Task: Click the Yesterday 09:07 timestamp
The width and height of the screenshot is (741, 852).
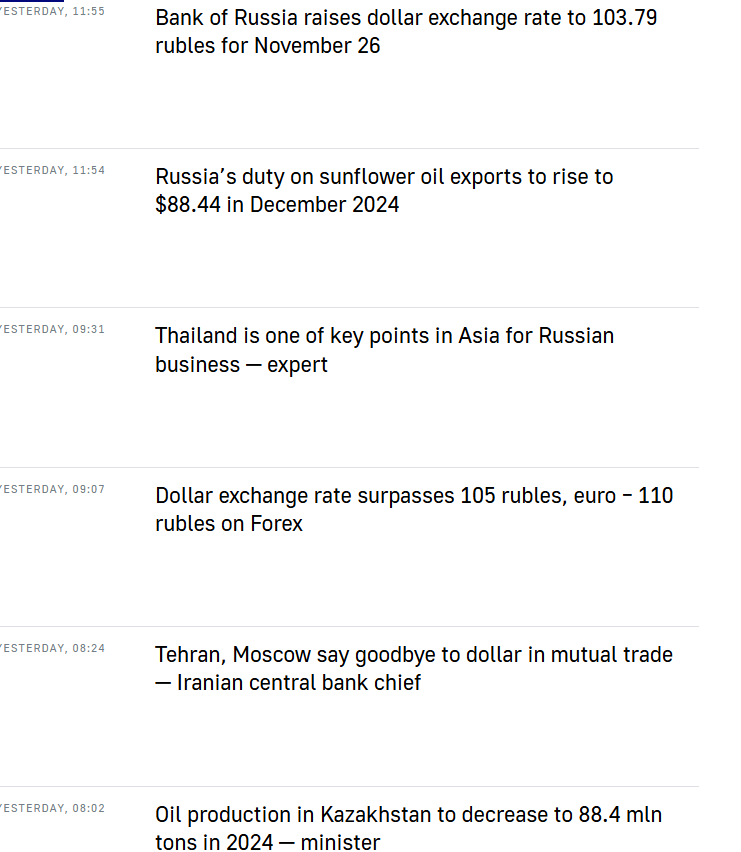Action: [52, 490]
